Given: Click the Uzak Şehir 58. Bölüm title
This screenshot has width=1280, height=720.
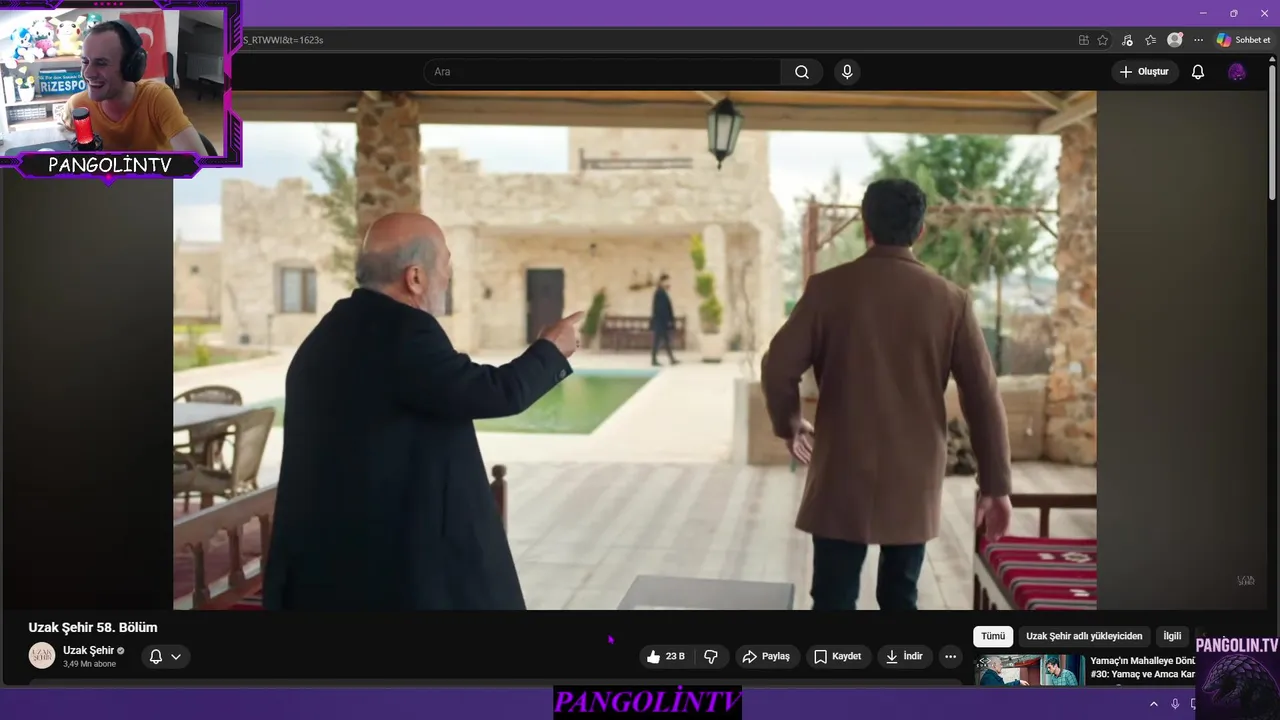Looking at the screenshot, I should tap(93, 627).
